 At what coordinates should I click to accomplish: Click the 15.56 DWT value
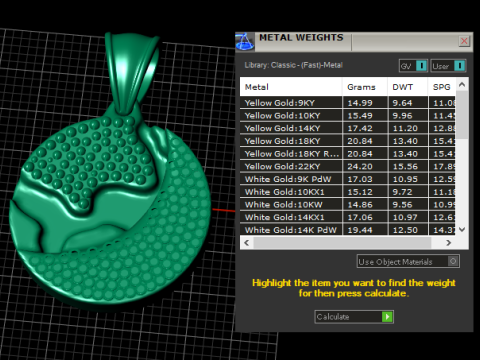pos(405,166)
